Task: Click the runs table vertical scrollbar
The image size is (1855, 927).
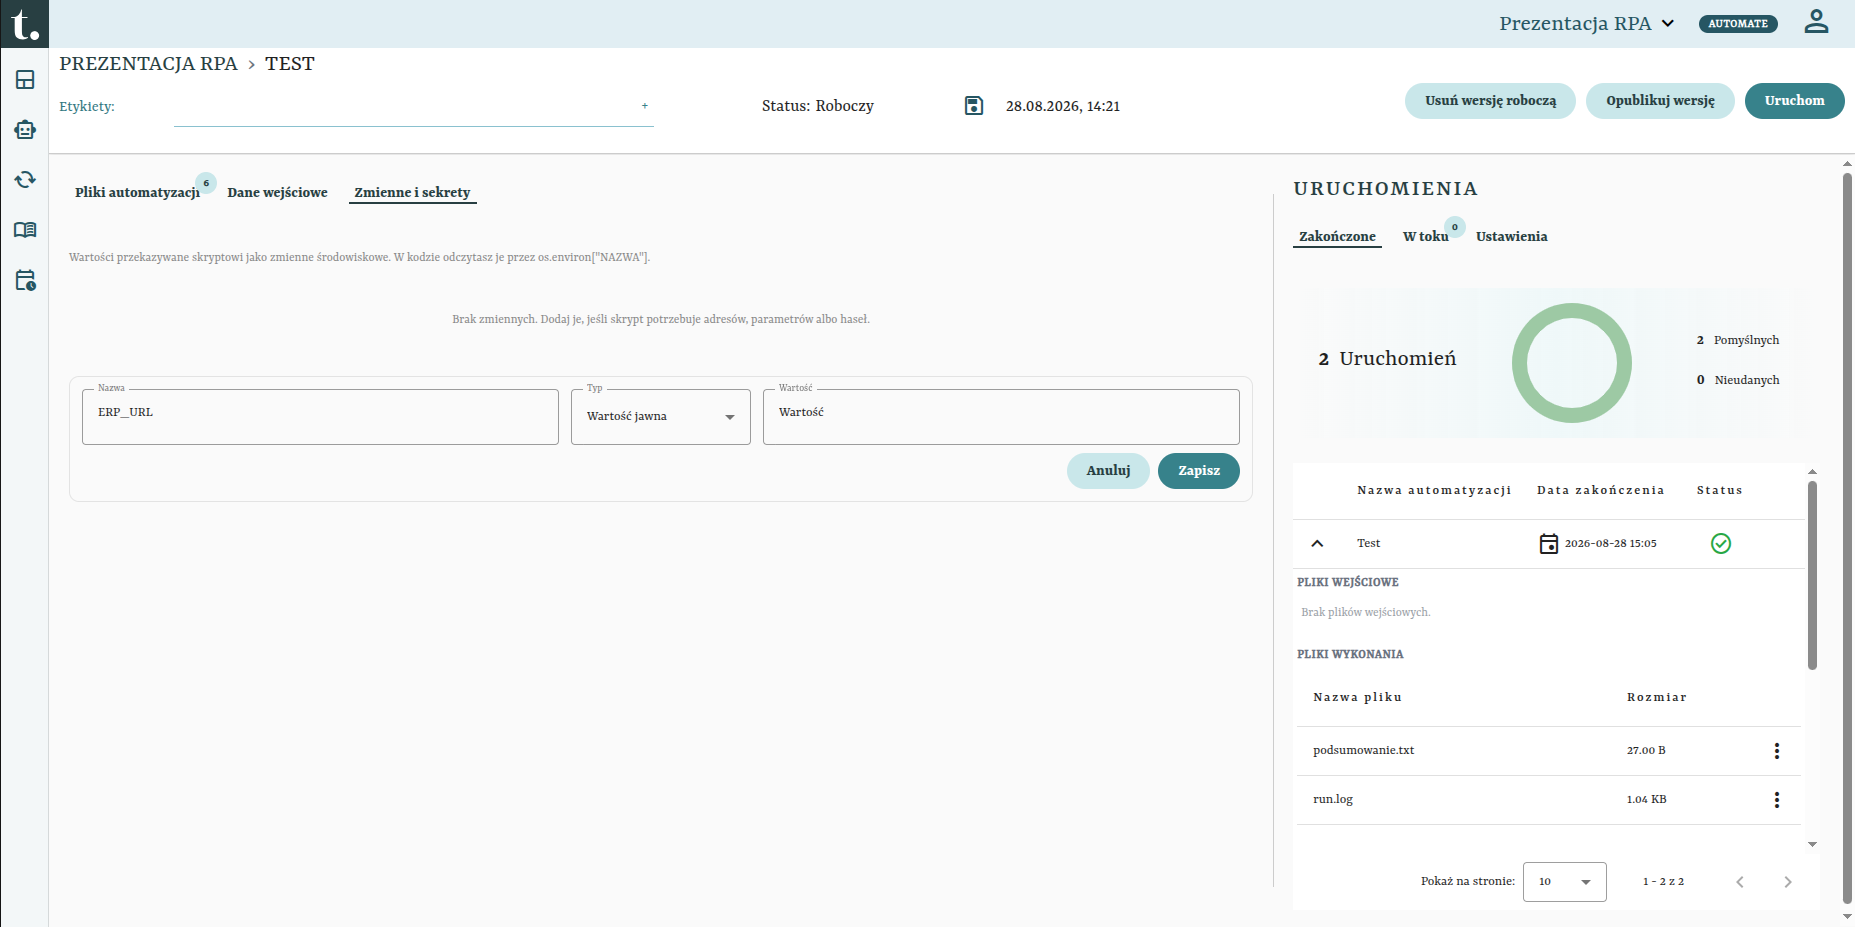Action: coord(1812,576)
